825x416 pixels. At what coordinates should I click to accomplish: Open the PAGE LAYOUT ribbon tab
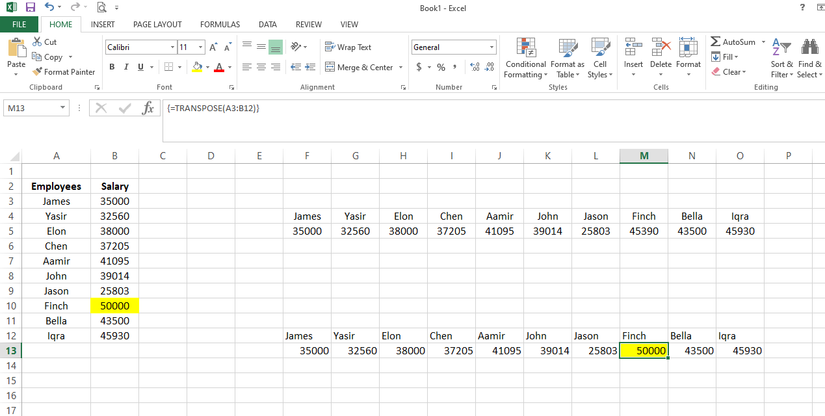point(157,24)
